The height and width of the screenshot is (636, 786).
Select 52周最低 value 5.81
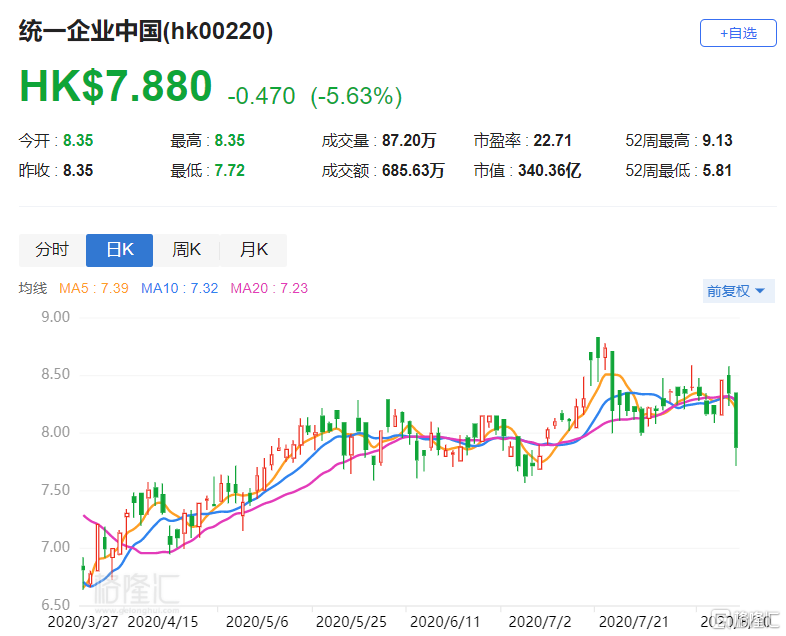click(x=717, y=170)
